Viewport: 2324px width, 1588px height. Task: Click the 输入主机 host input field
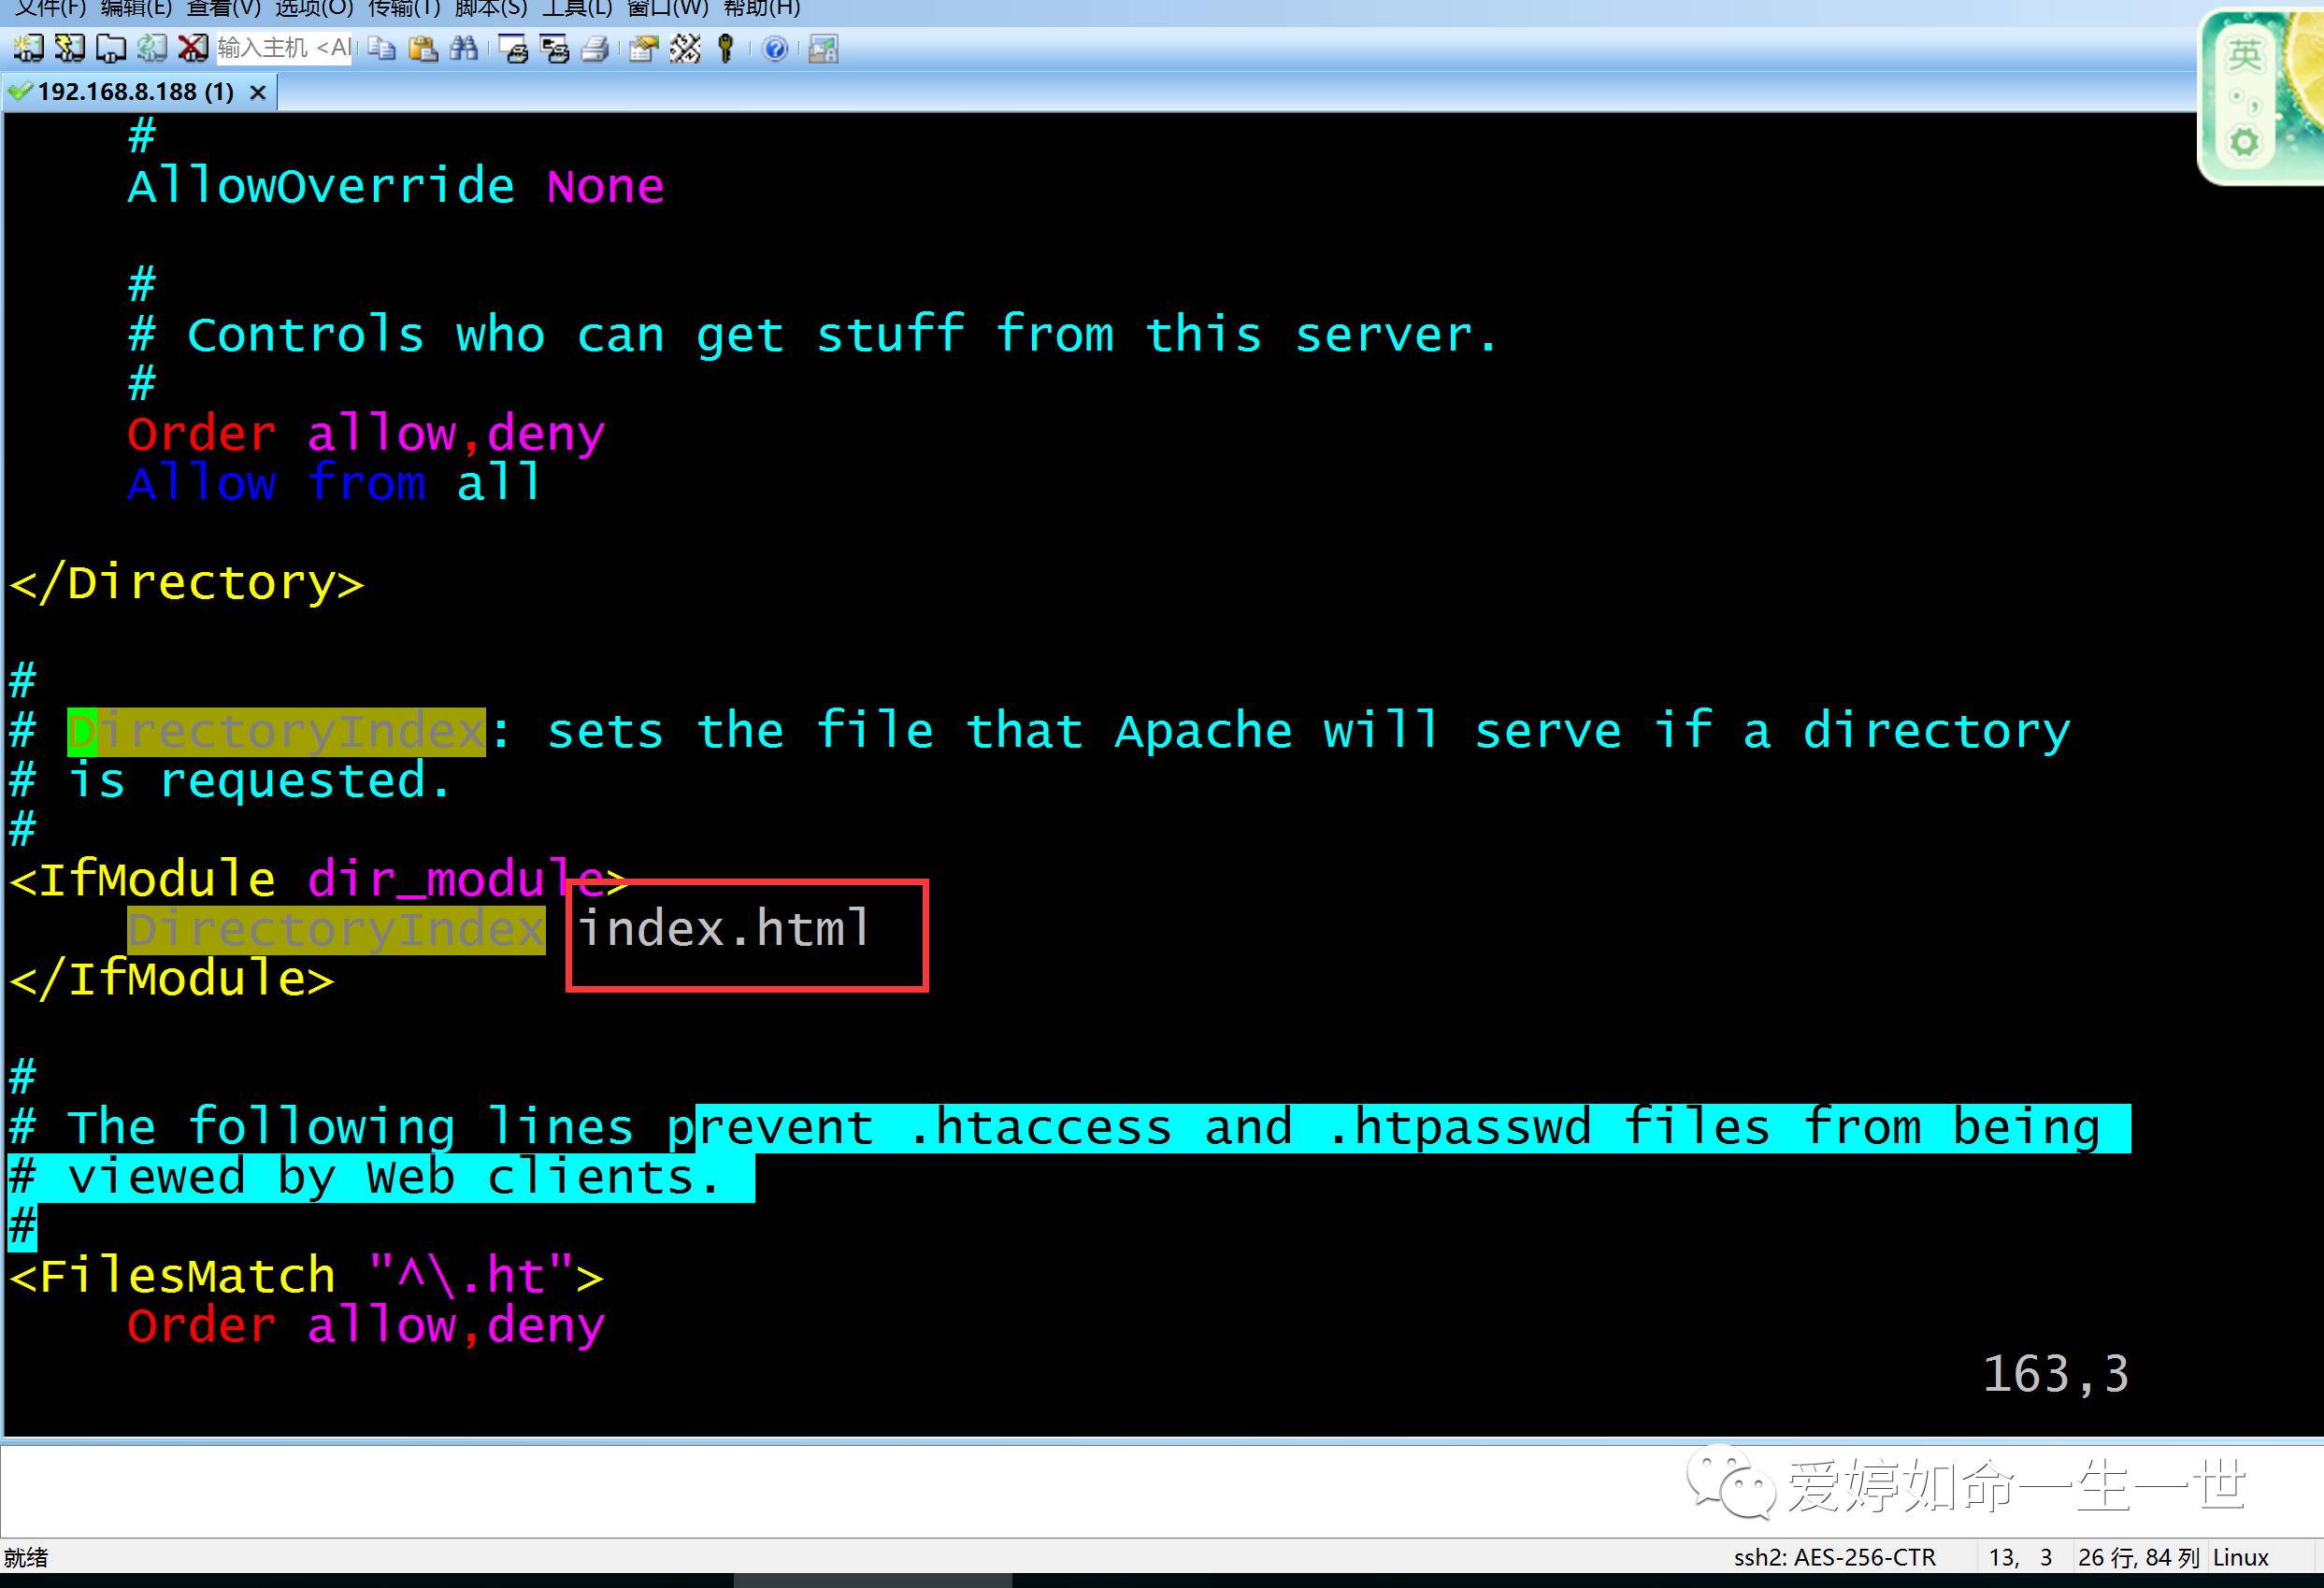[x=283, y=48]
